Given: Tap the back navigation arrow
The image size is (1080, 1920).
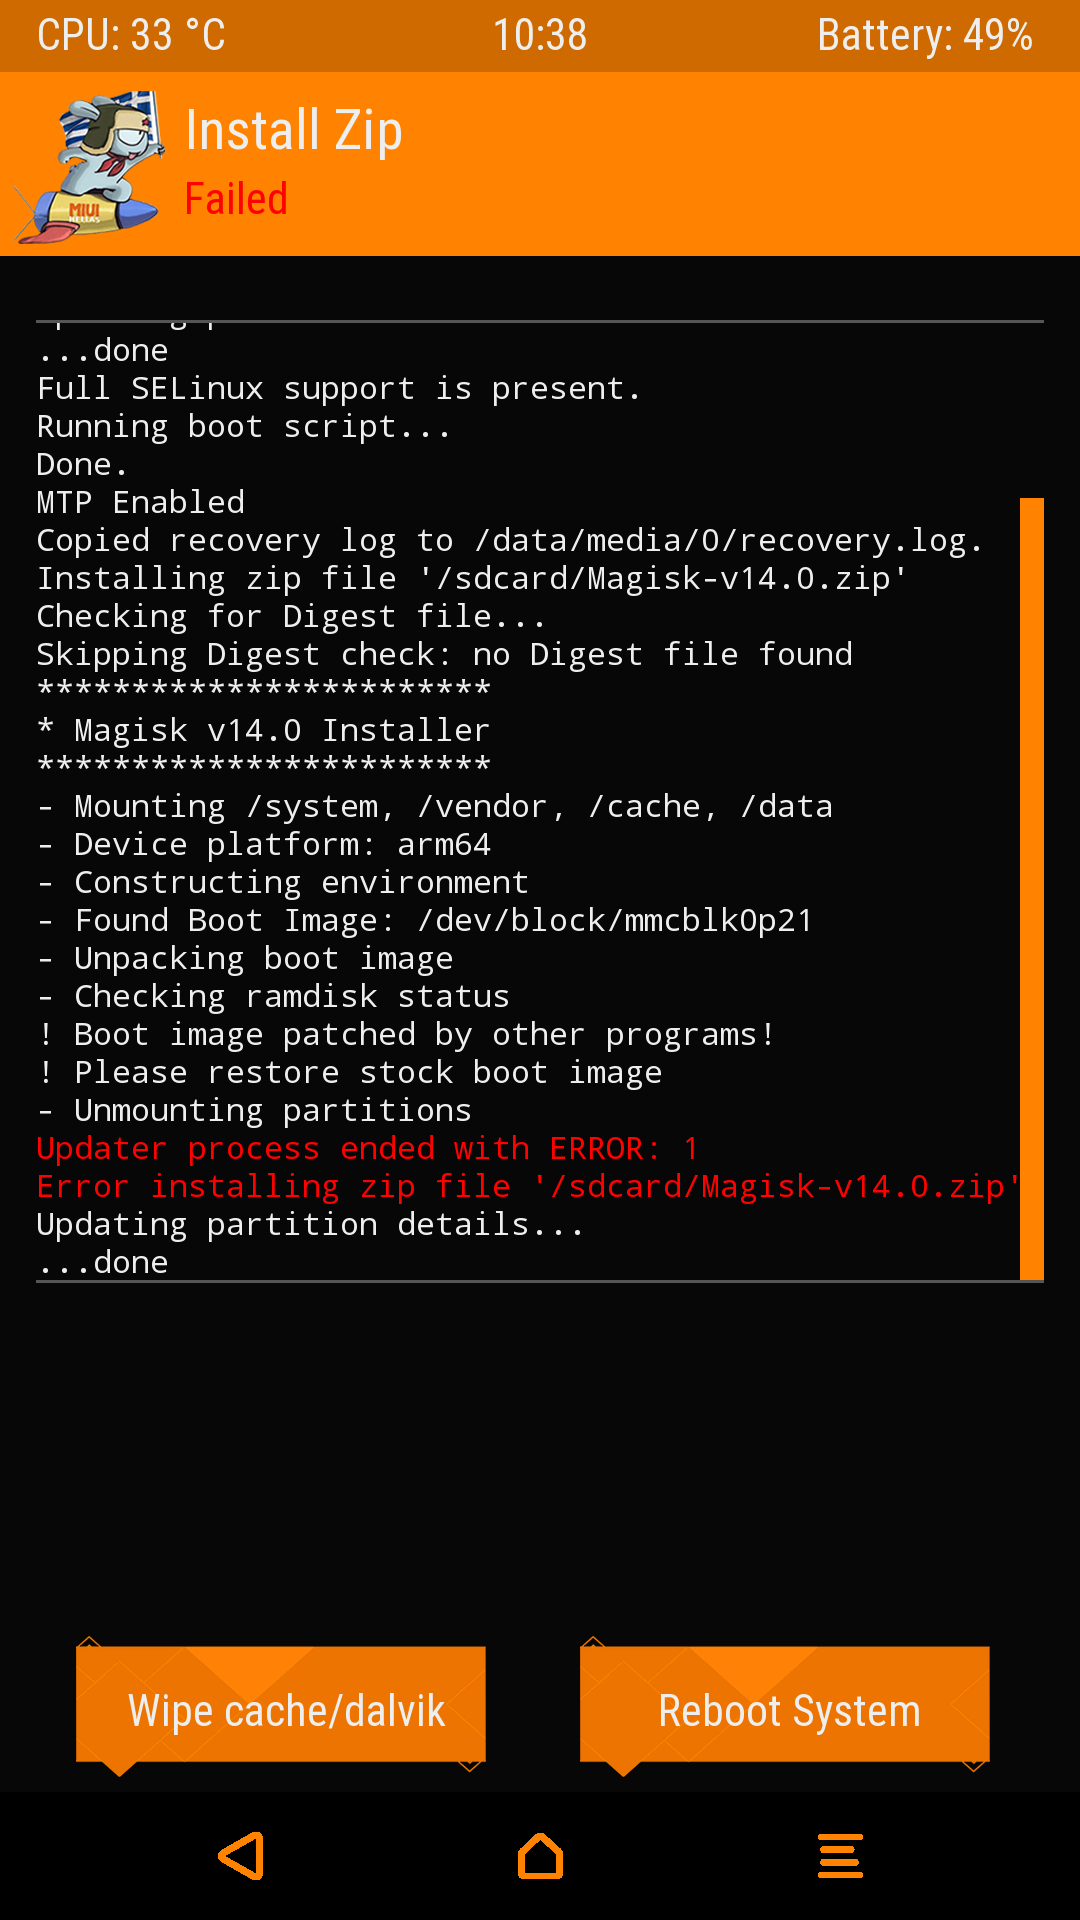Looking at the screenshot, I should pos(242,1856).
